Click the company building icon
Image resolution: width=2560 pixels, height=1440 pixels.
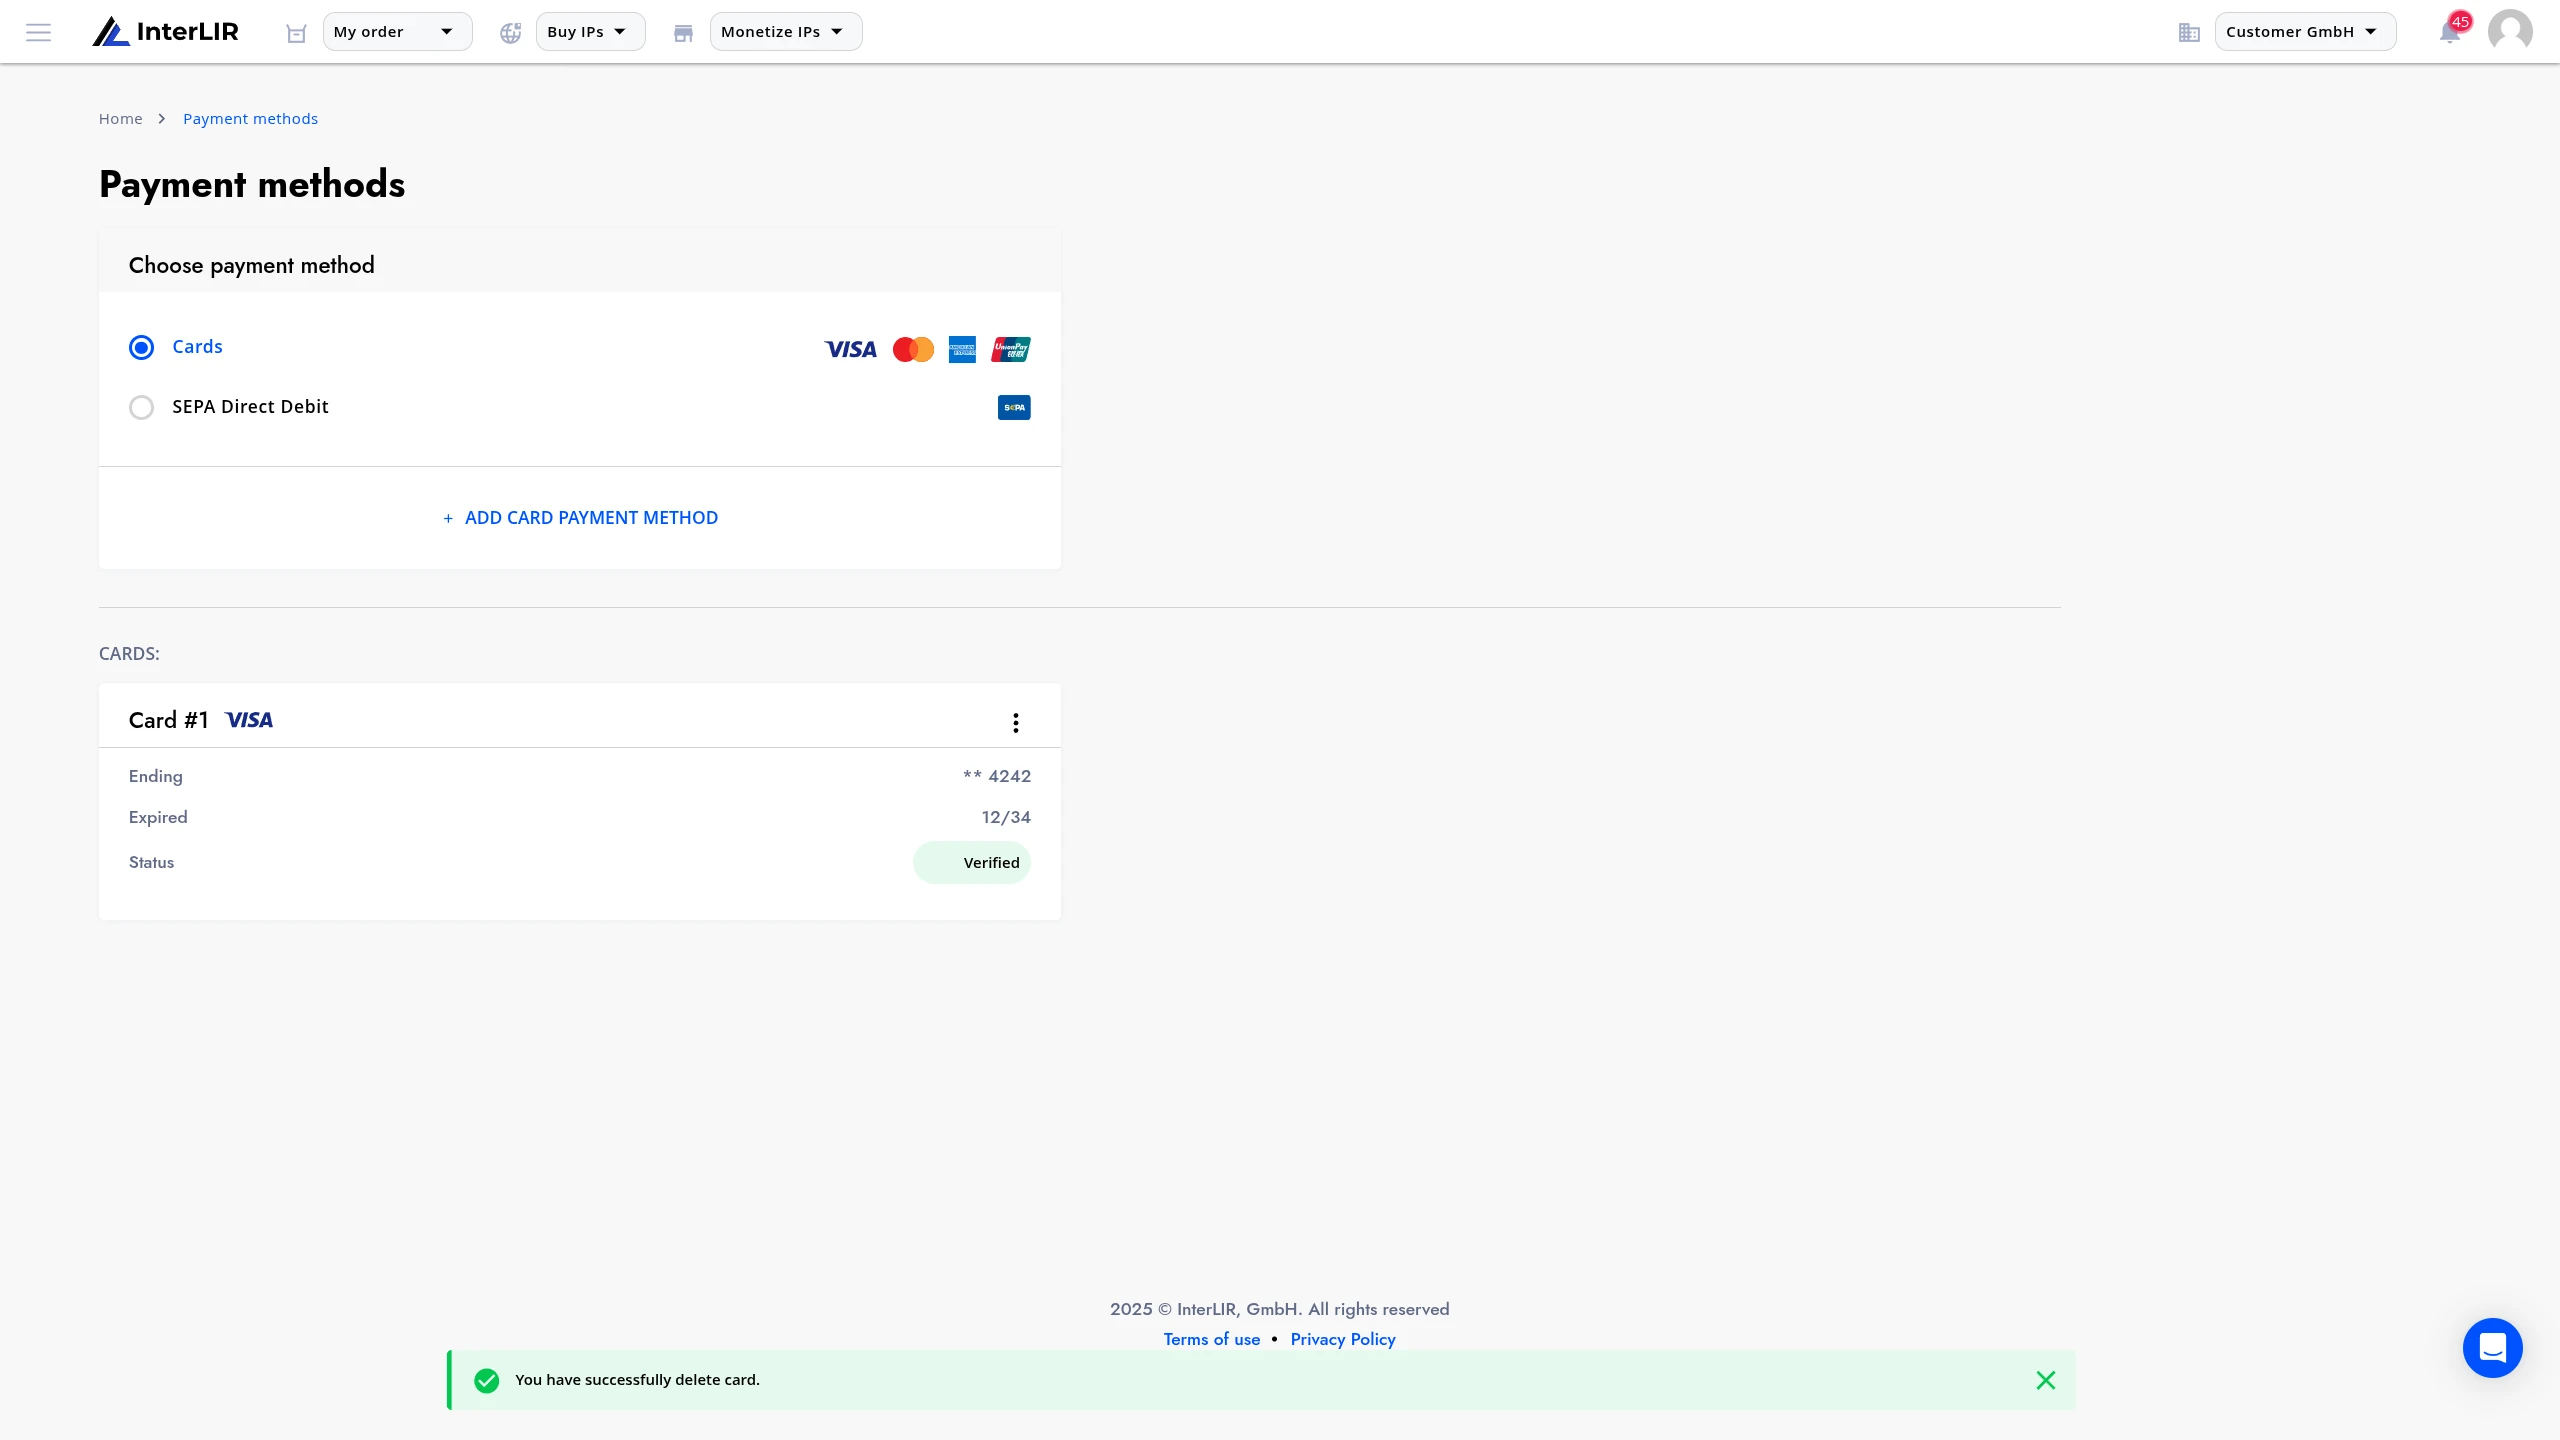(2189, 33)
